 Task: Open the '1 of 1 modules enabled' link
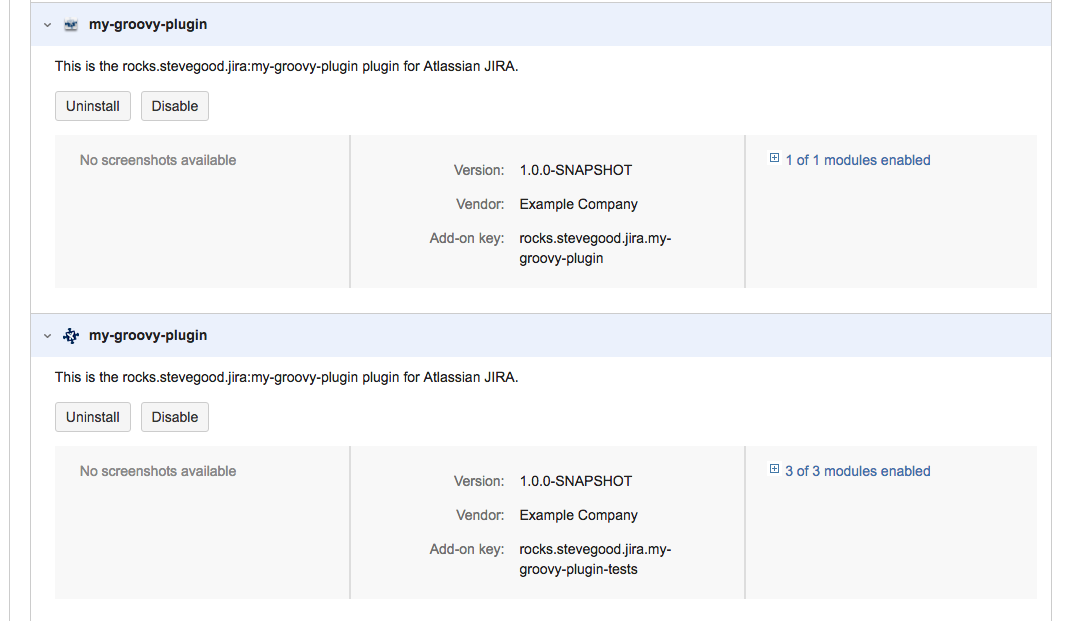[858, 160]
